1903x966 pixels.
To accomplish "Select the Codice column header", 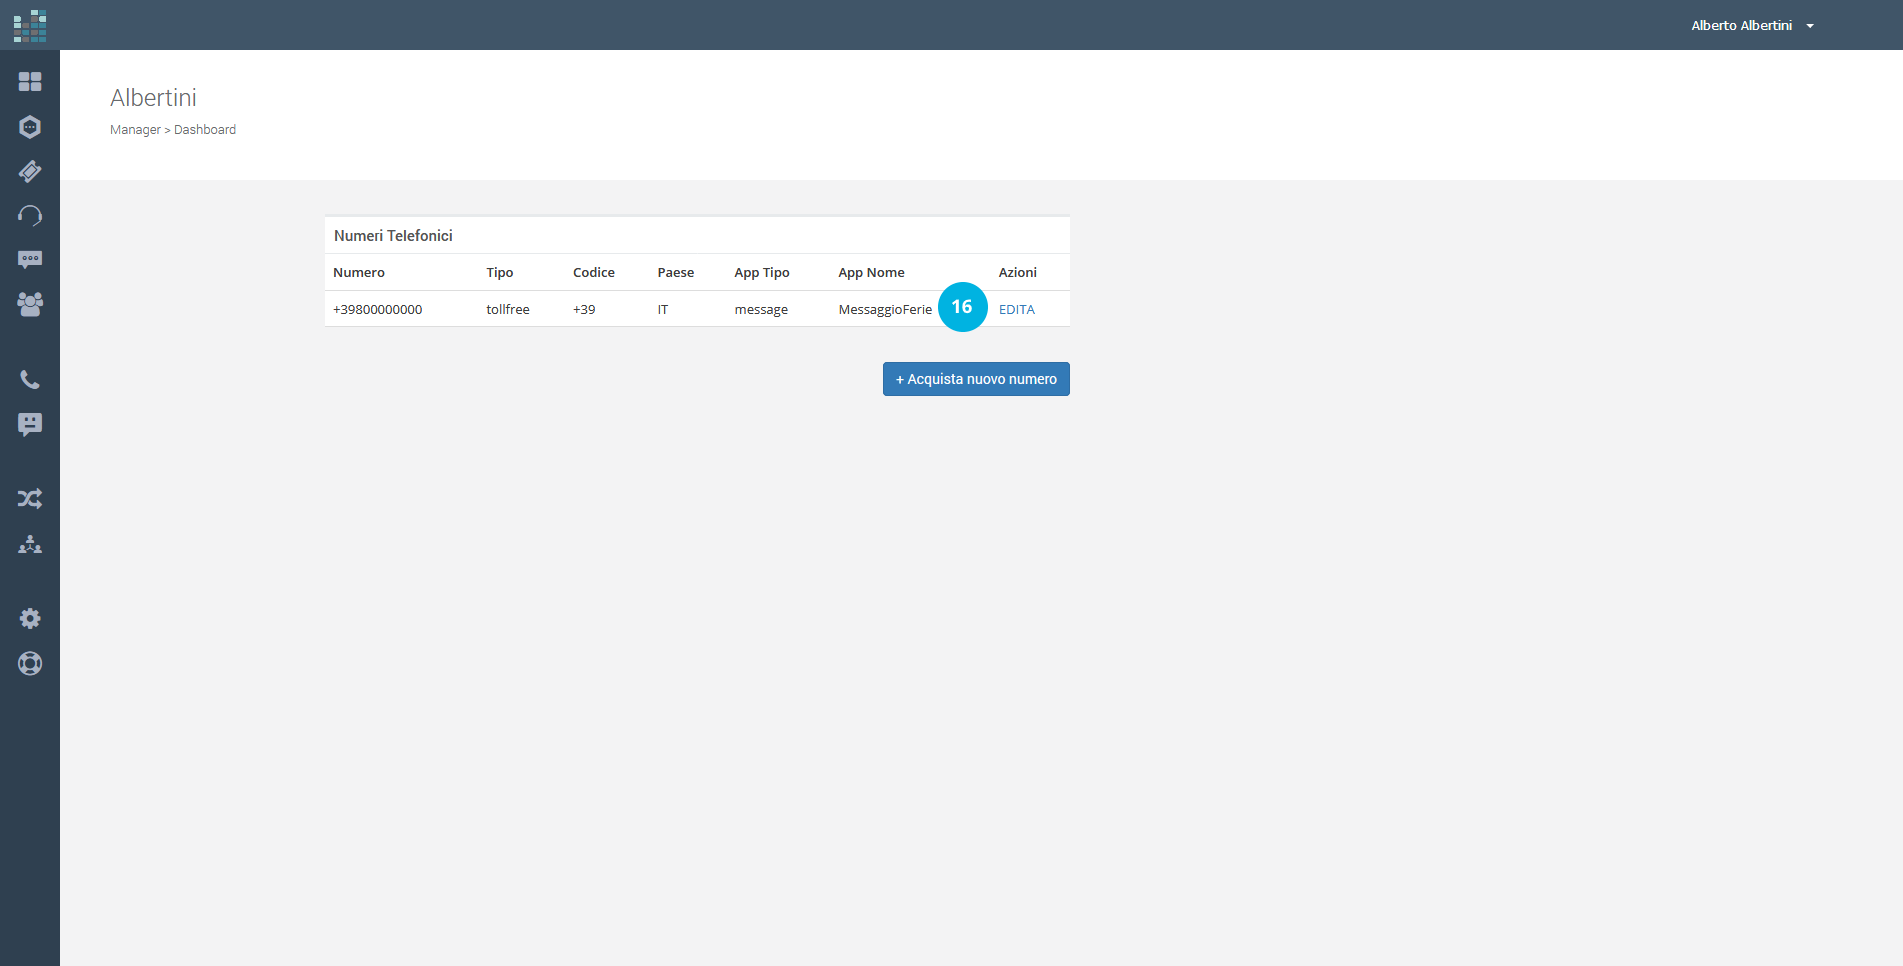I will [x=594, y=272].
